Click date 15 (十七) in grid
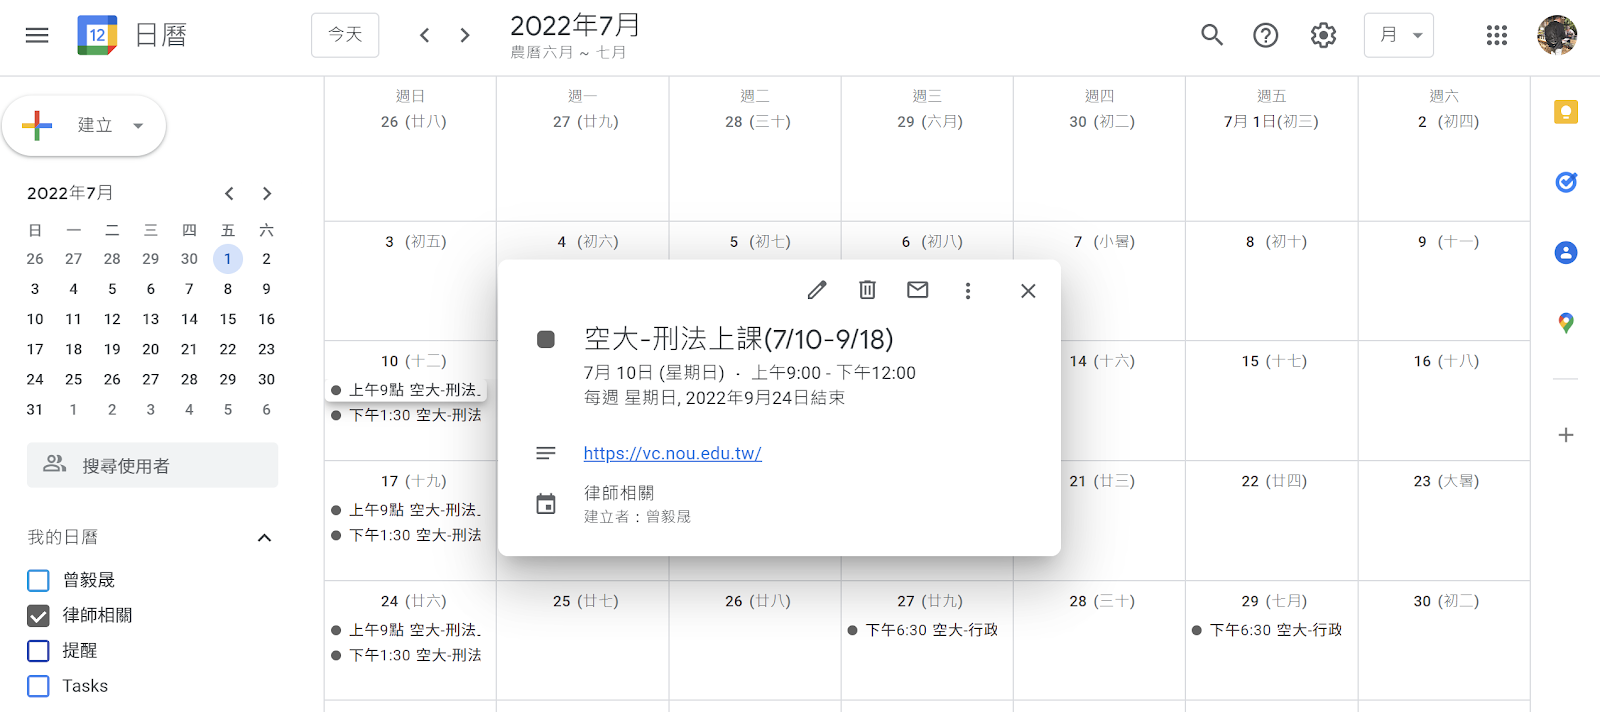The width and height of the screenshot is (1600, 712). (1274, 361)
